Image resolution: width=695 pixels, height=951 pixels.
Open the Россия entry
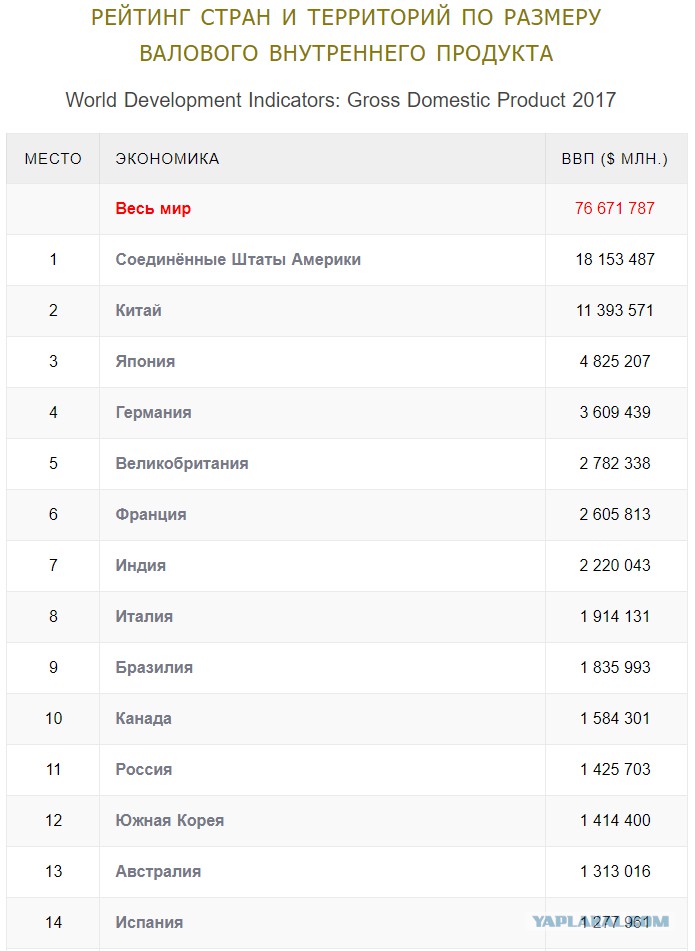click(x=144, y=769)
